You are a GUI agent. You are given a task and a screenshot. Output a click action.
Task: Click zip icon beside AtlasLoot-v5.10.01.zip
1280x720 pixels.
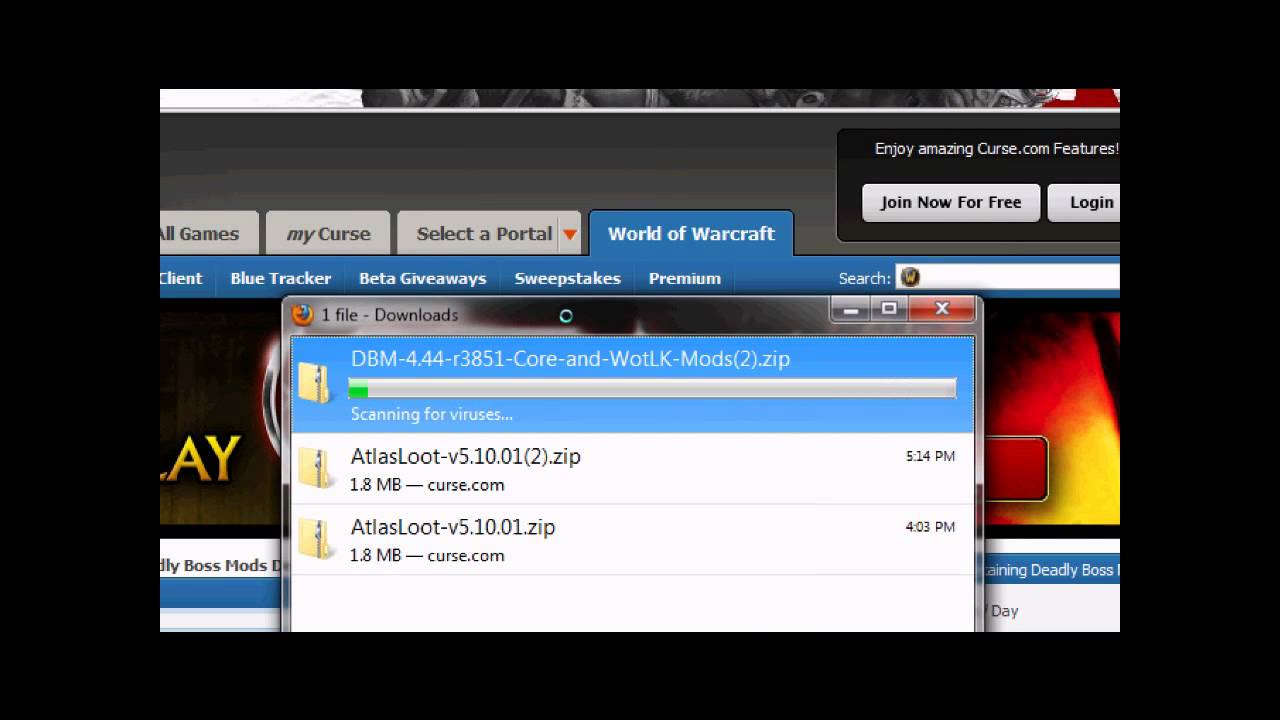(315, 538)
